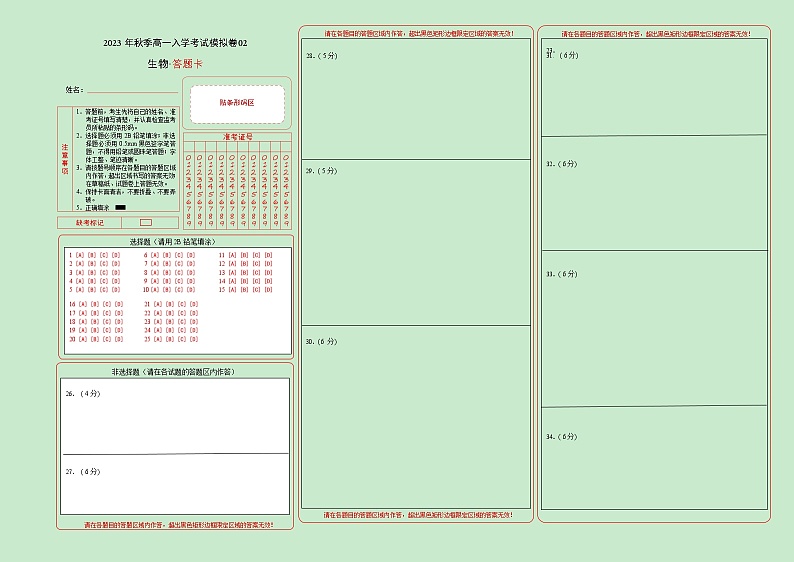
Task: Fill bubble A for question 21
Action: 158,304
